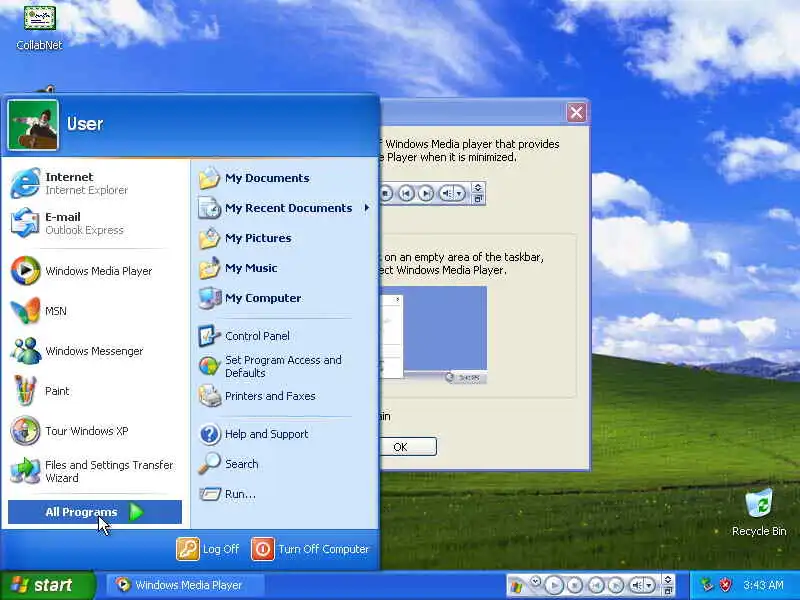This screenshot has width=800, height=600.
Task: Click the green arrow tray icon
Action: point(707,585)
